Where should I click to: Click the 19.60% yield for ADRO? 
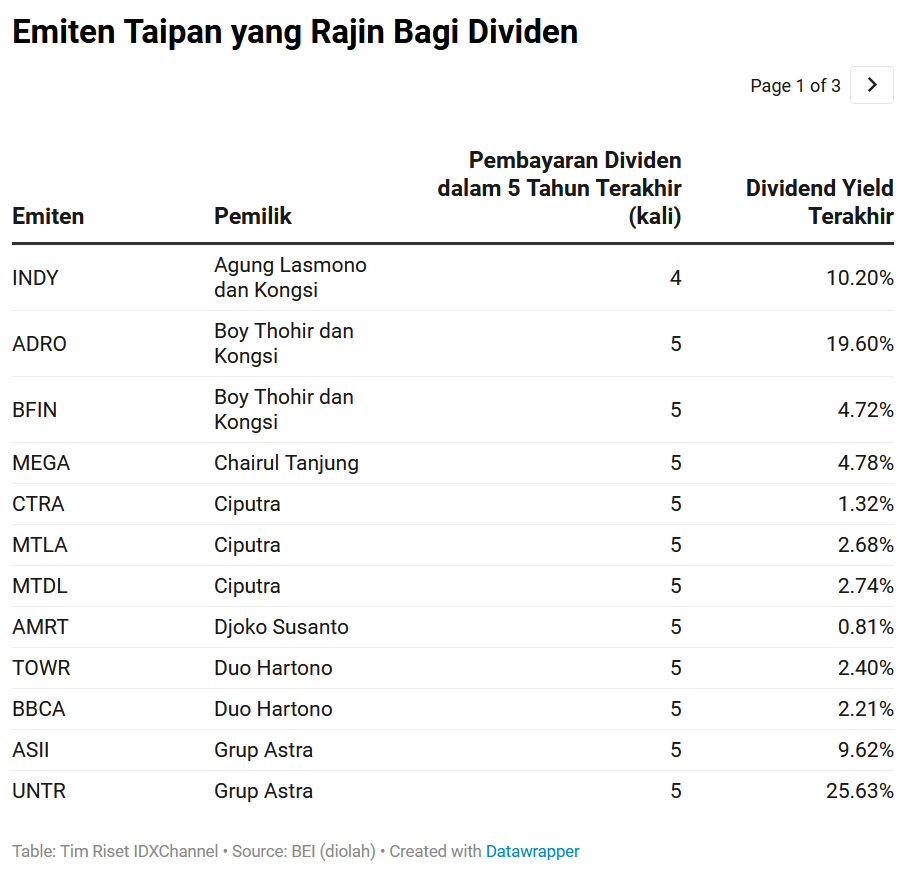(x=860, y=344)
